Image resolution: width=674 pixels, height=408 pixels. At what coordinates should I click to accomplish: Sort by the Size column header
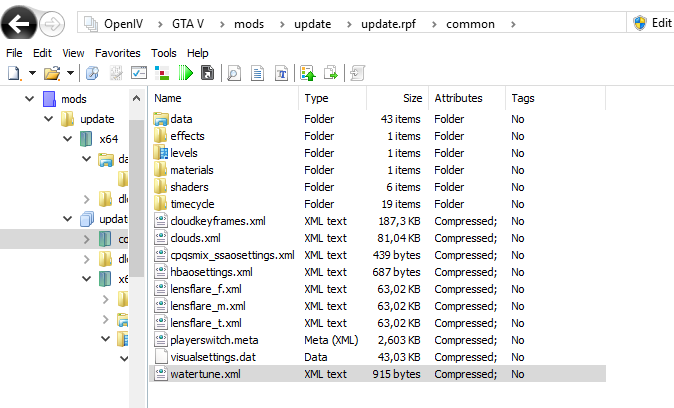click(398, 98)
